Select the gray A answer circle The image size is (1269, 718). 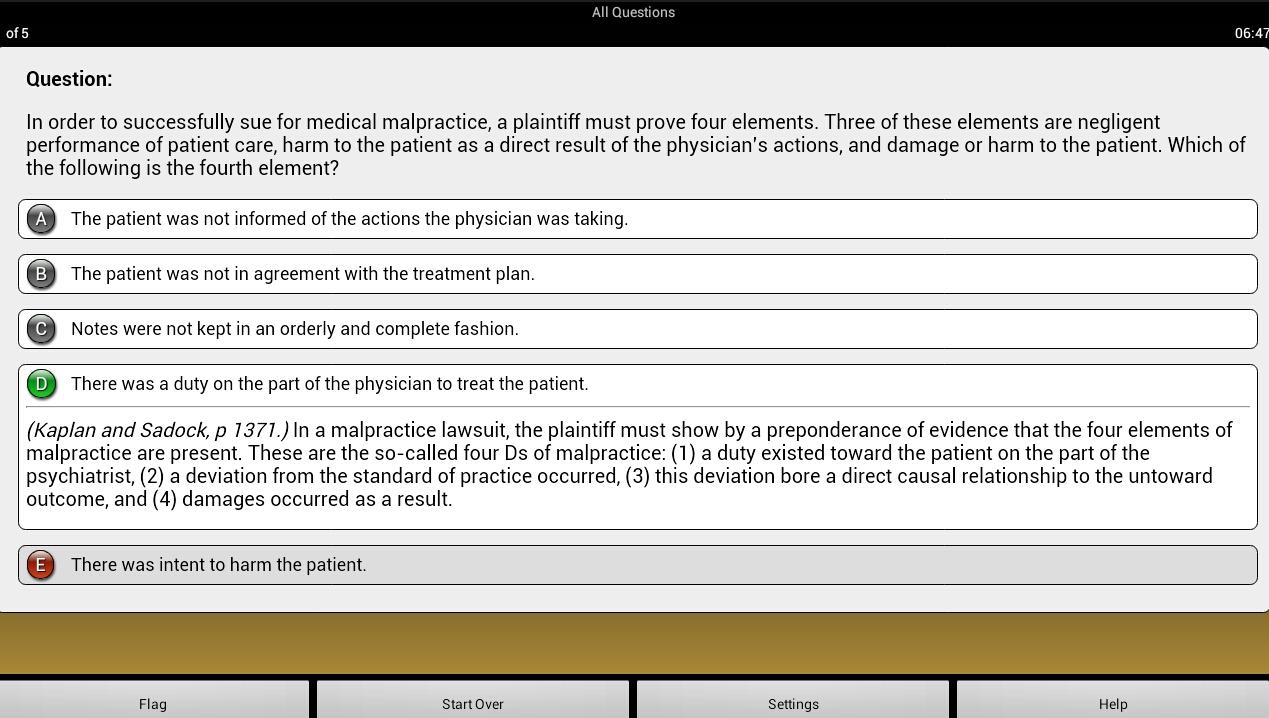coord(41,219)
